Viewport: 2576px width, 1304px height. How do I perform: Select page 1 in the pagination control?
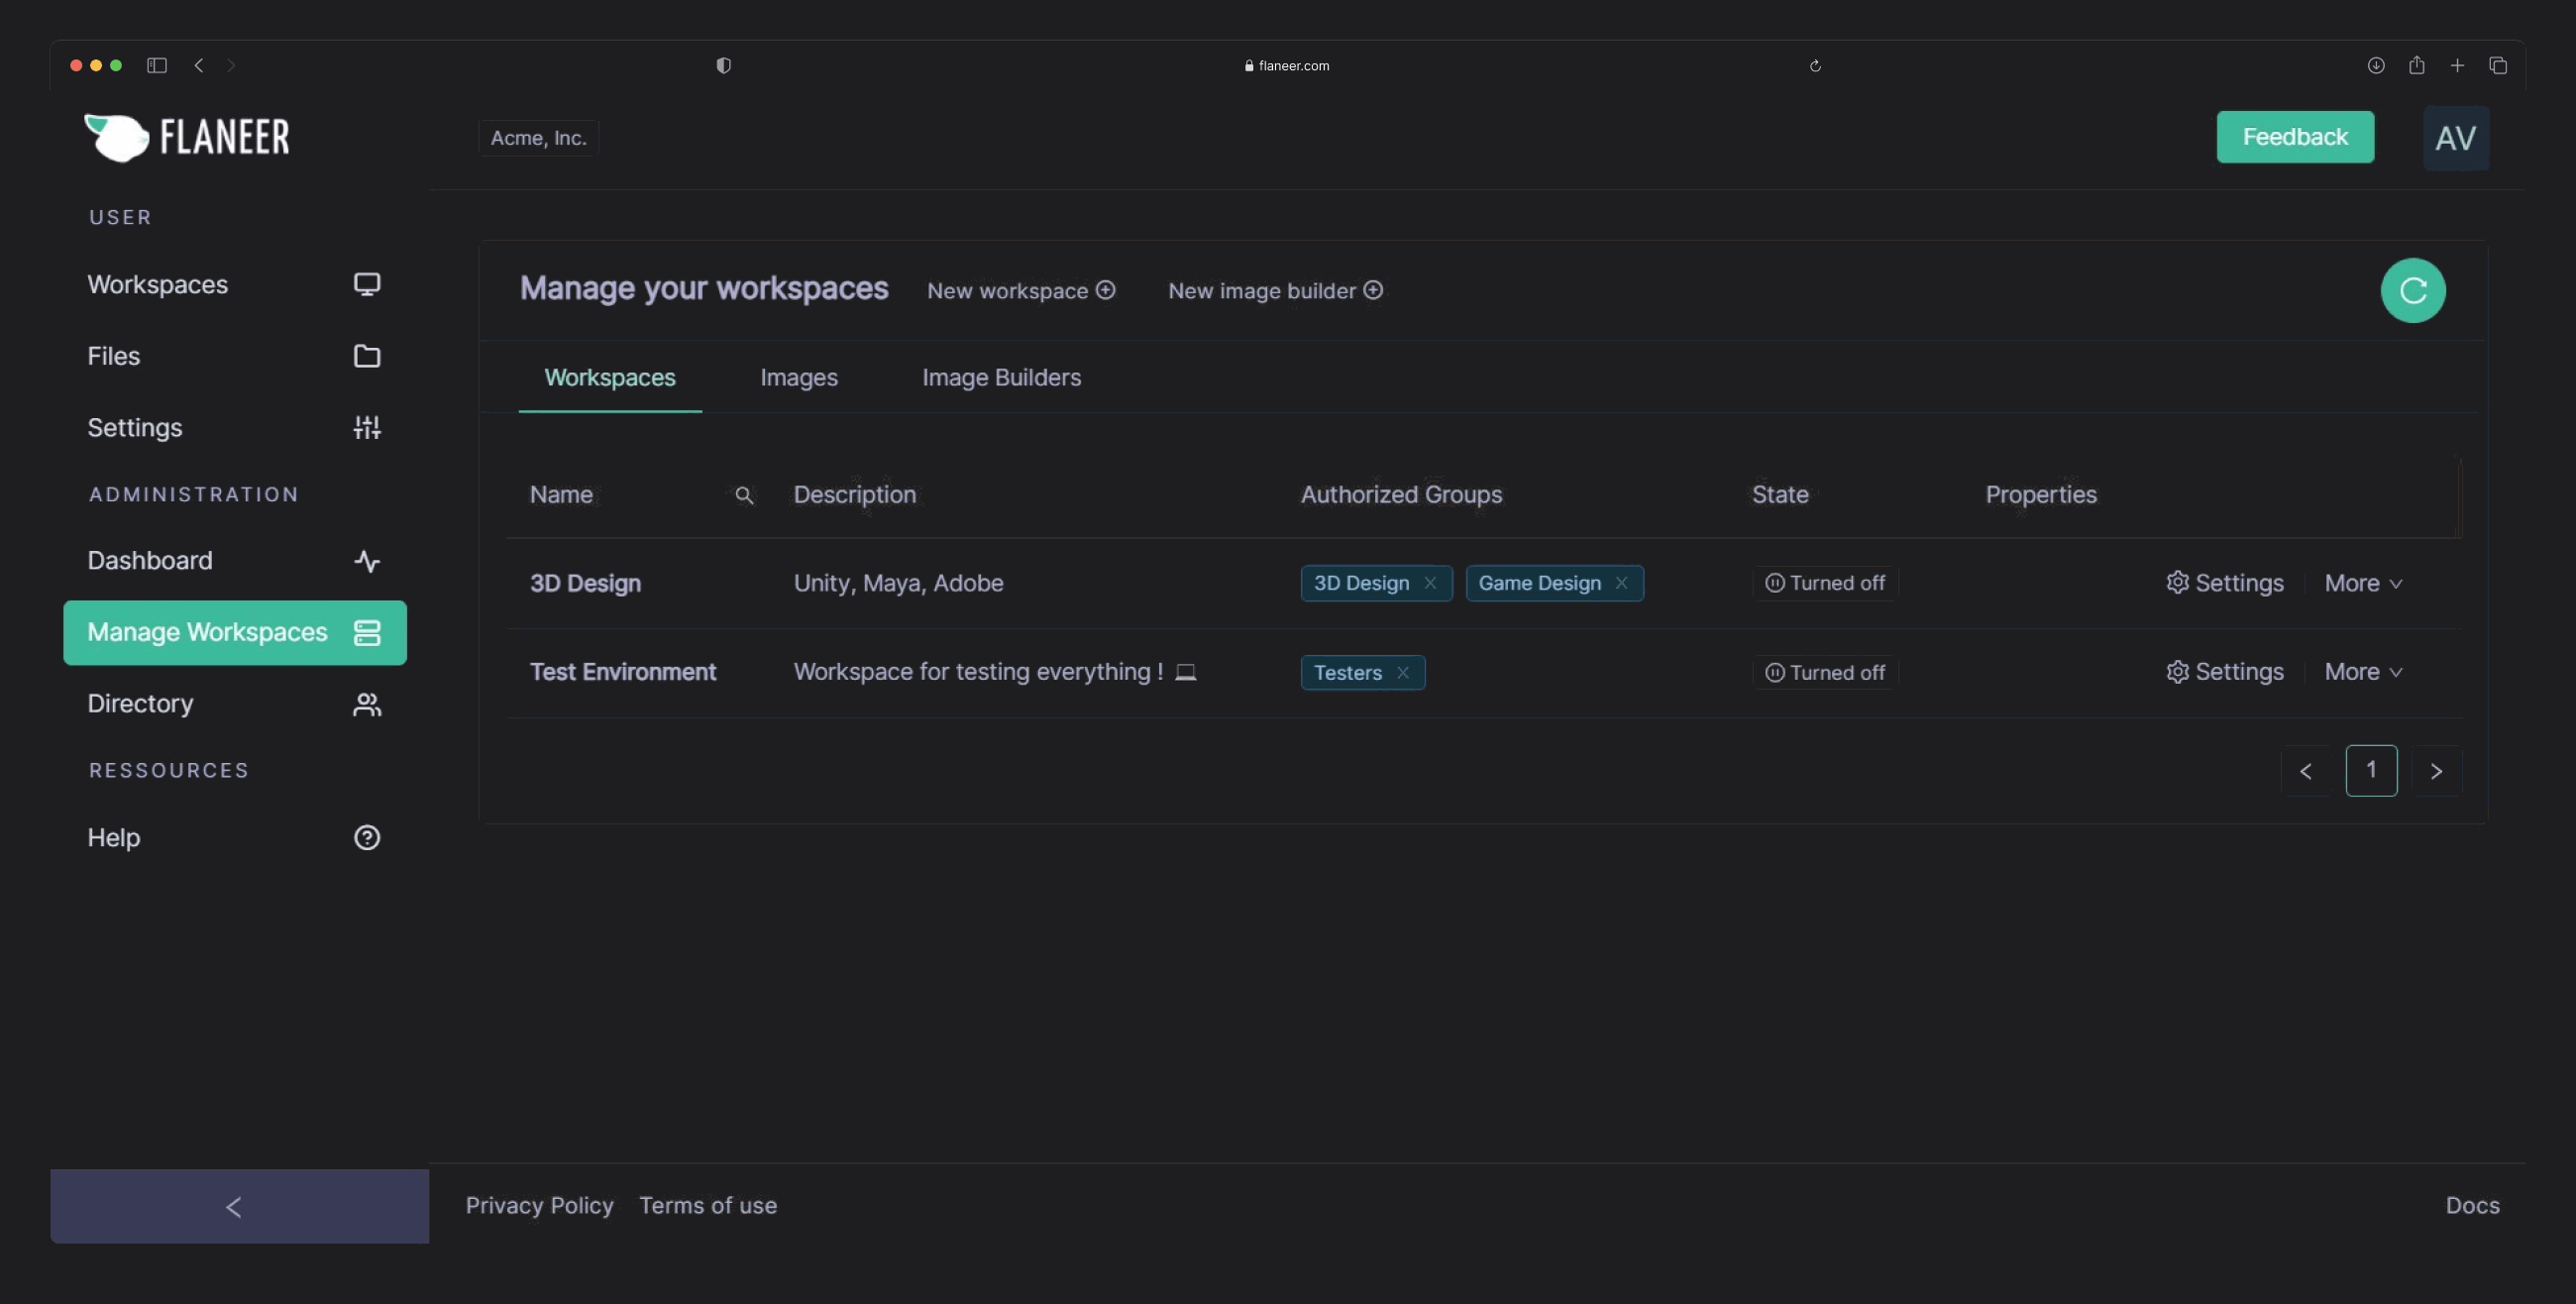pyautogui.click(x=2371, y=770)
